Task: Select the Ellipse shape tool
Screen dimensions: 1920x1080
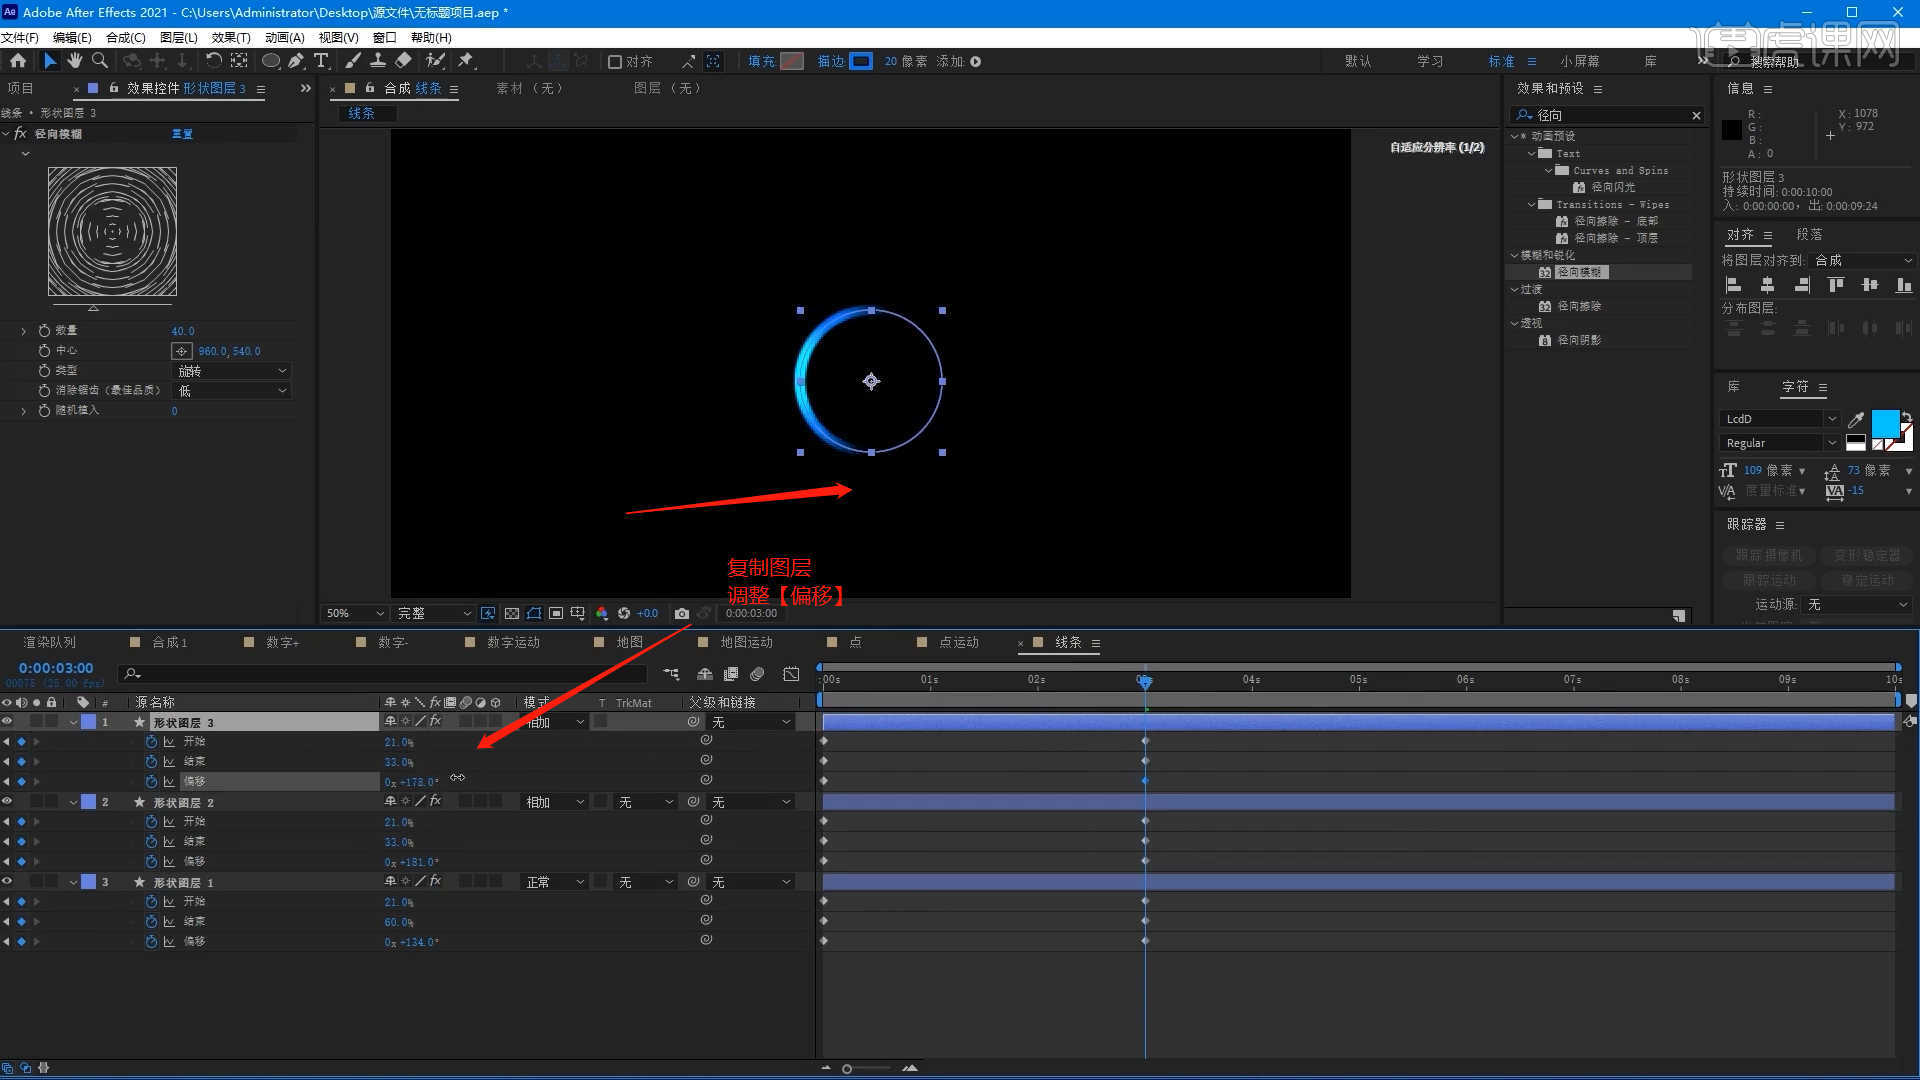Action: click(270, 61)
